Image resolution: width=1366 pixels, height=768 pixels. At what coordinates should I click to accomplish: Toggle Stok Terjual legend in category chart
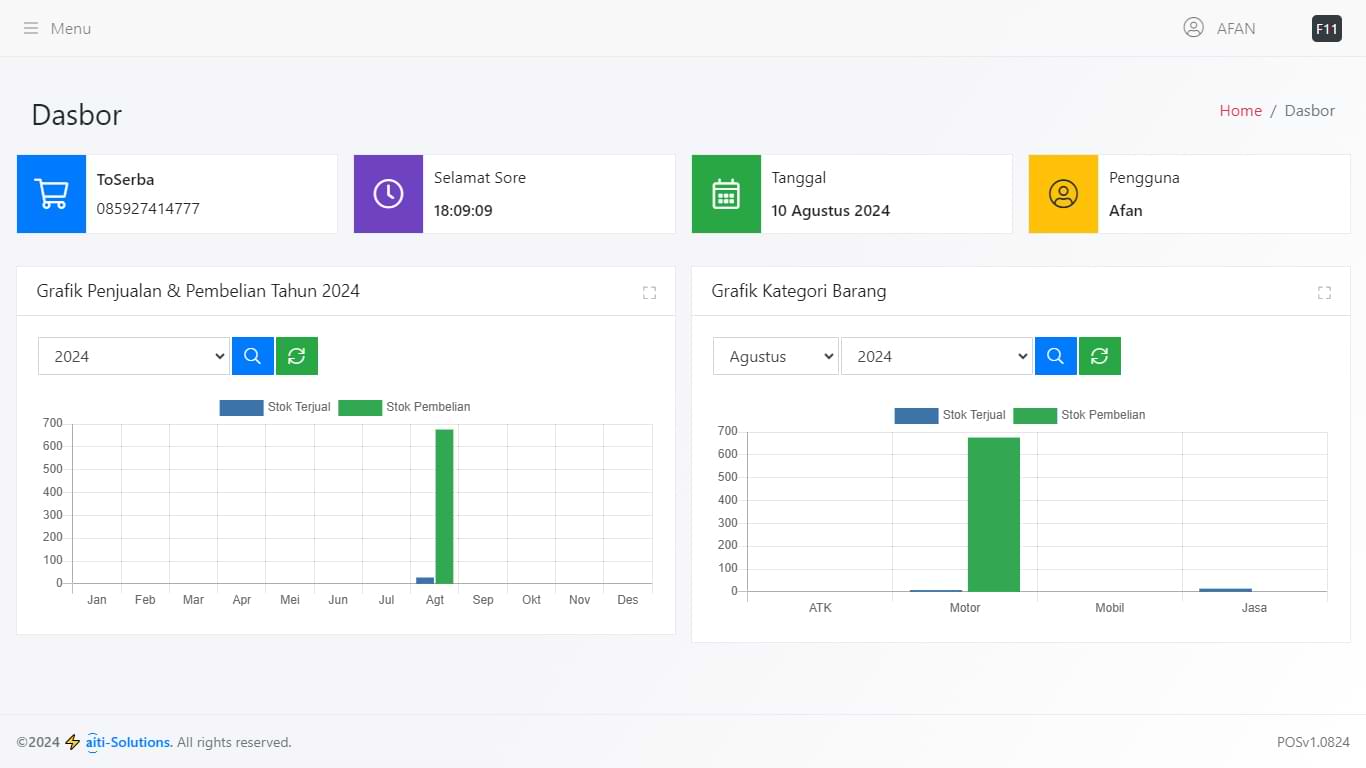950,415
